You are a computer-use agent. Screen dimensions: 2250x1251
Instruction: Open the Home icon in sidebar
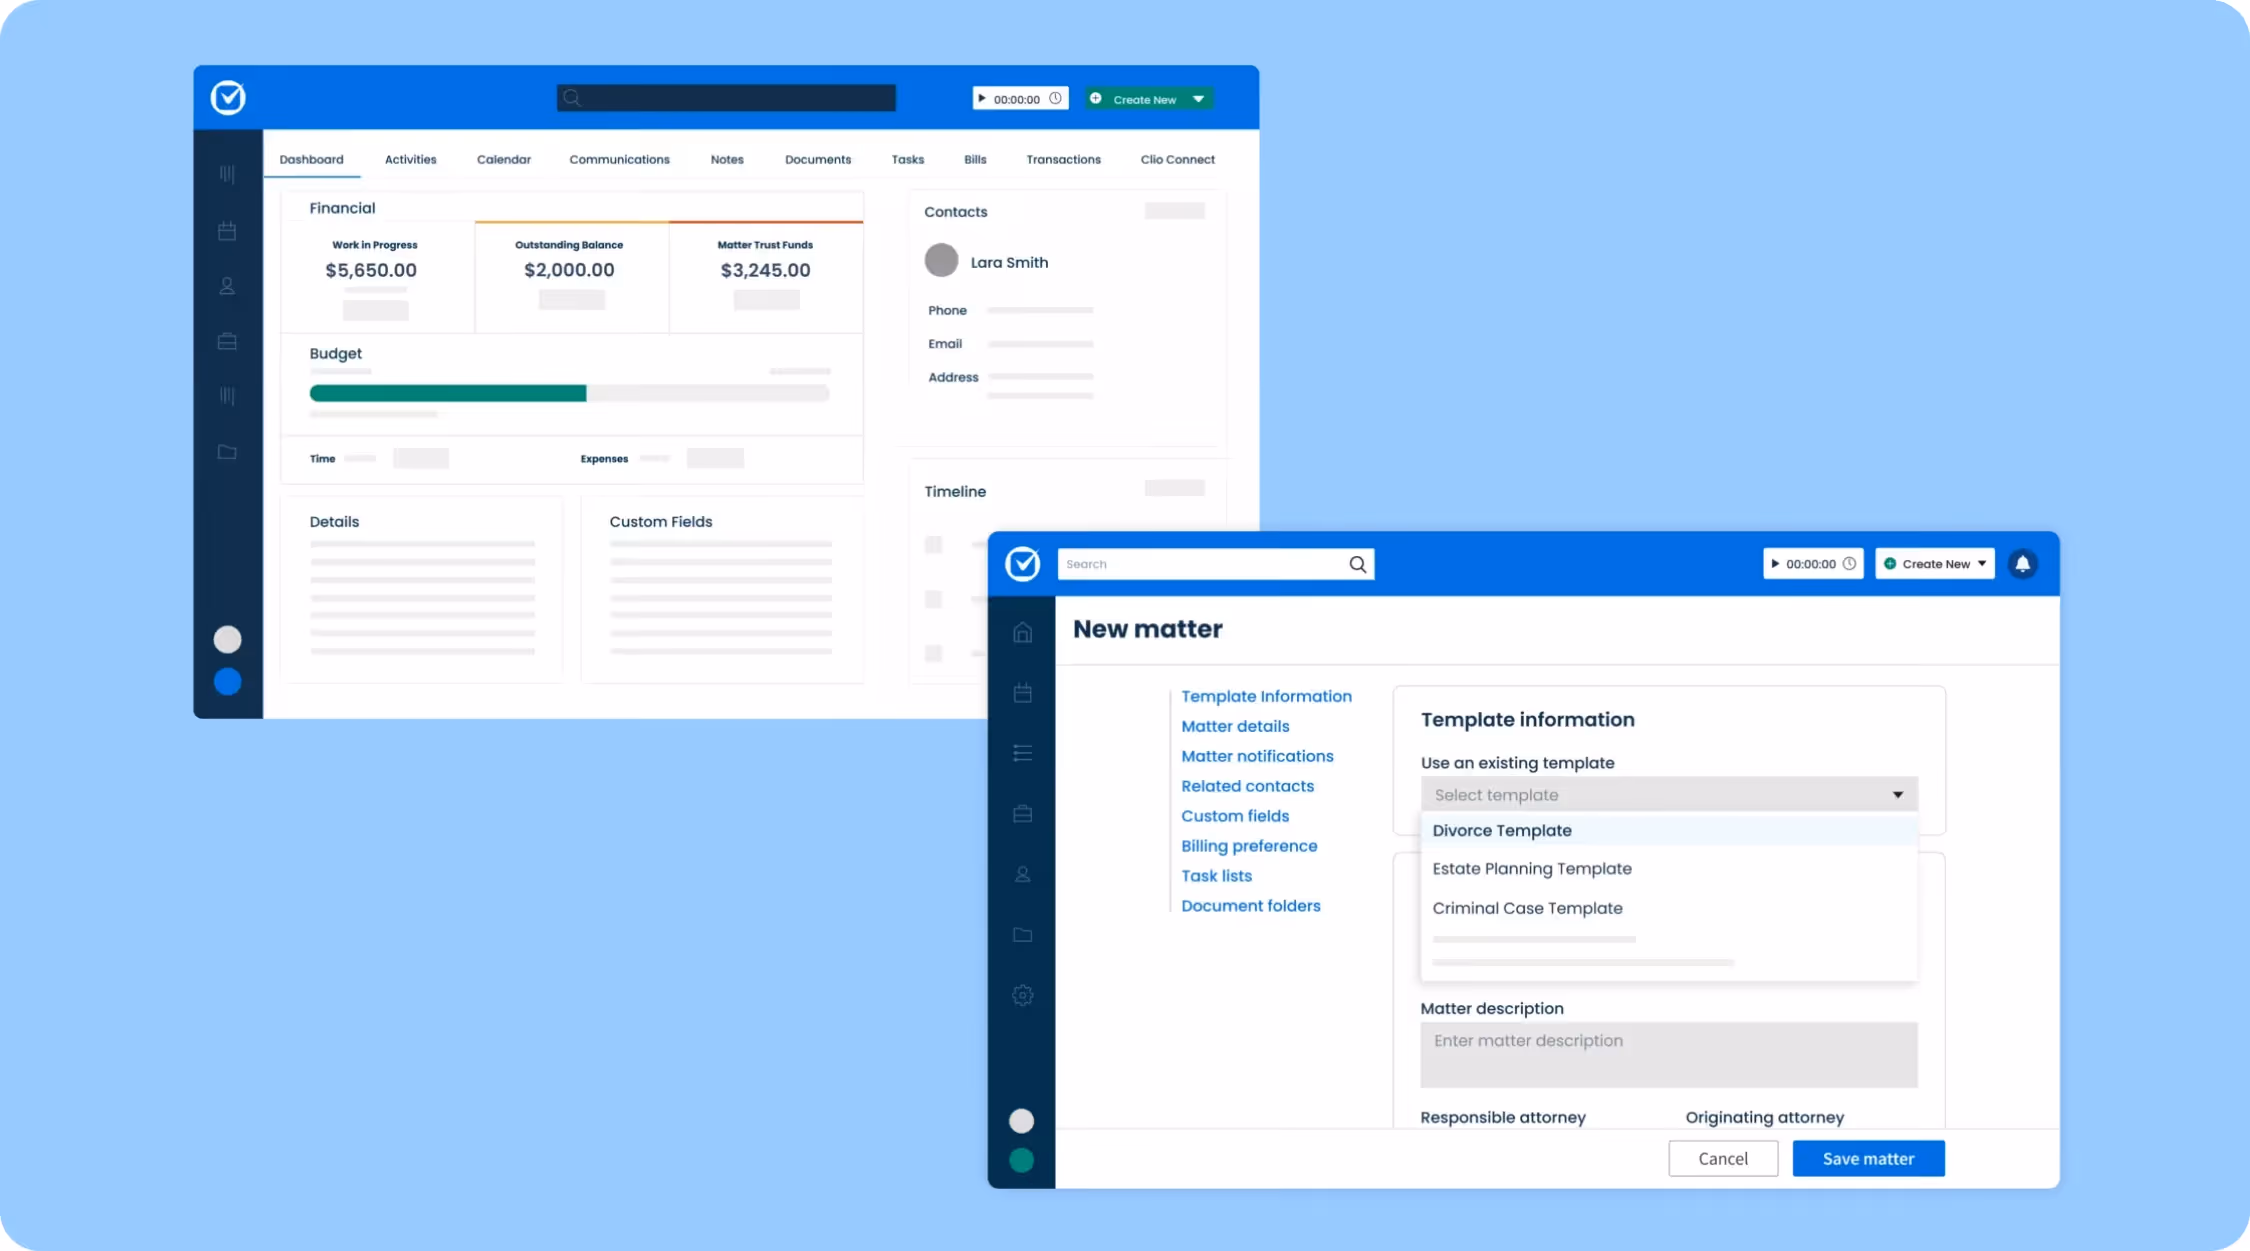[x=1022, y=632]
